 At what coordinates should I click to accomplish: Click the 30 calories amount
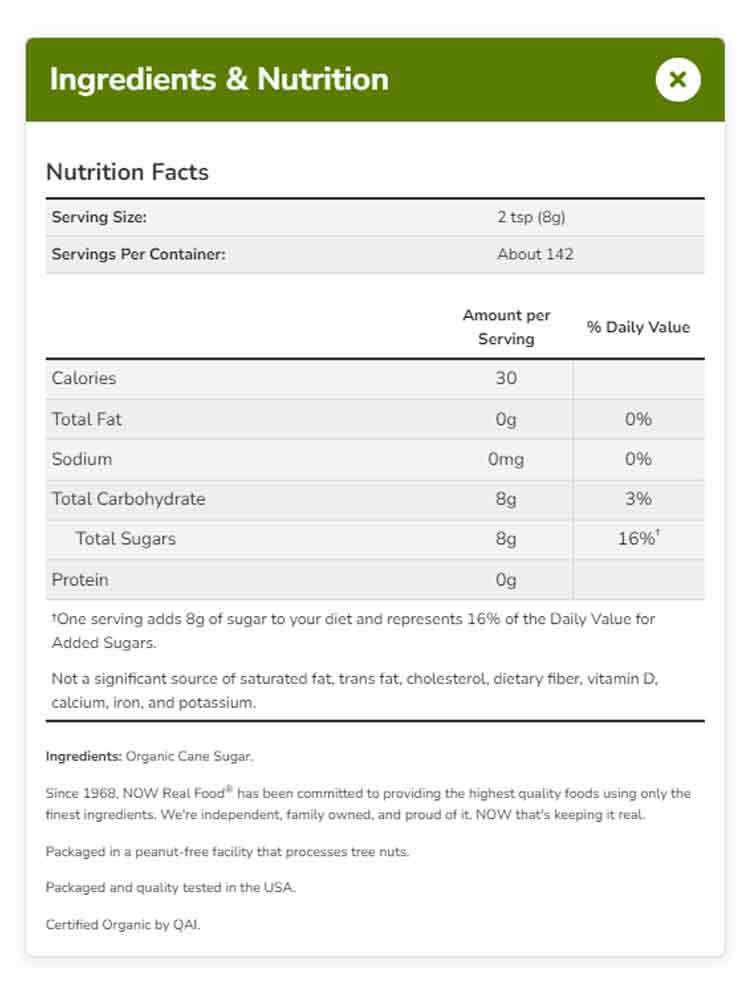506,378
